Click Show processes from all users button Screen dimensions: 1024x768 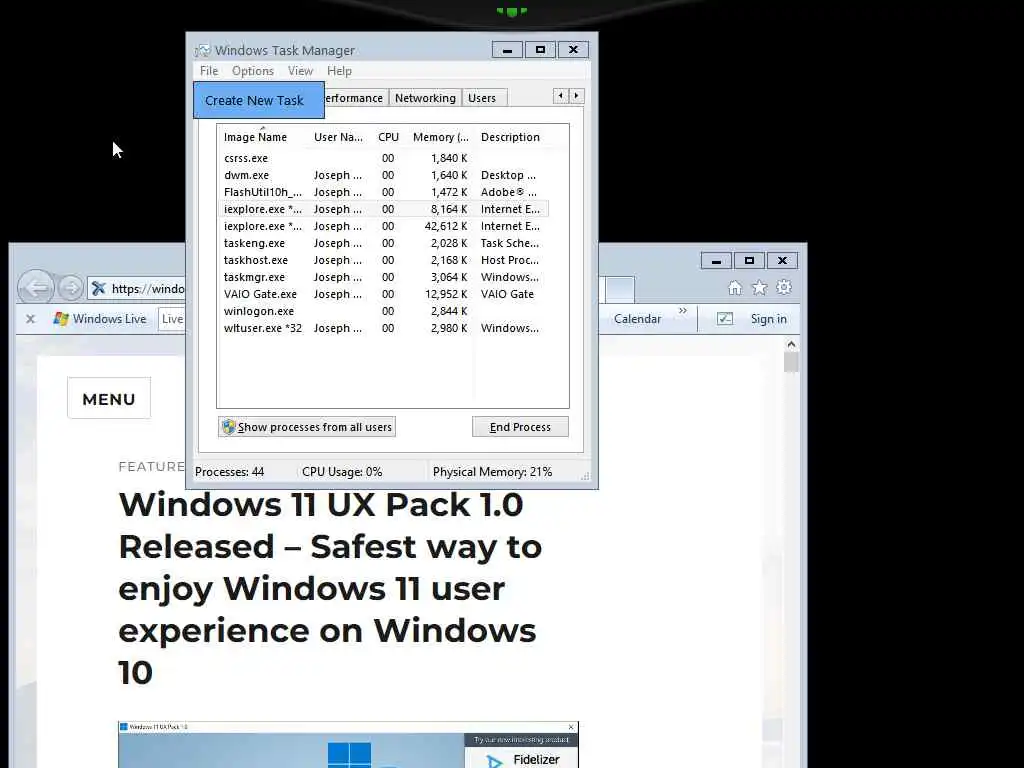click(307, 426)
